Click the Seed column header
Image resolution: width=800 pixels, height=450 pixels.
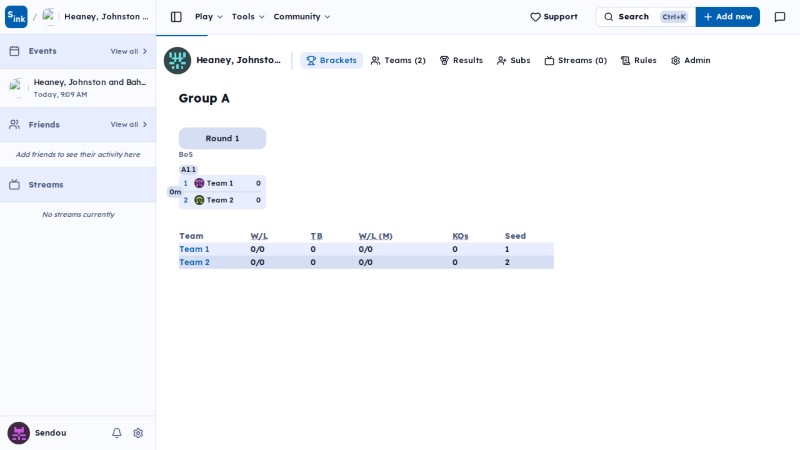(x=515, y=236)
